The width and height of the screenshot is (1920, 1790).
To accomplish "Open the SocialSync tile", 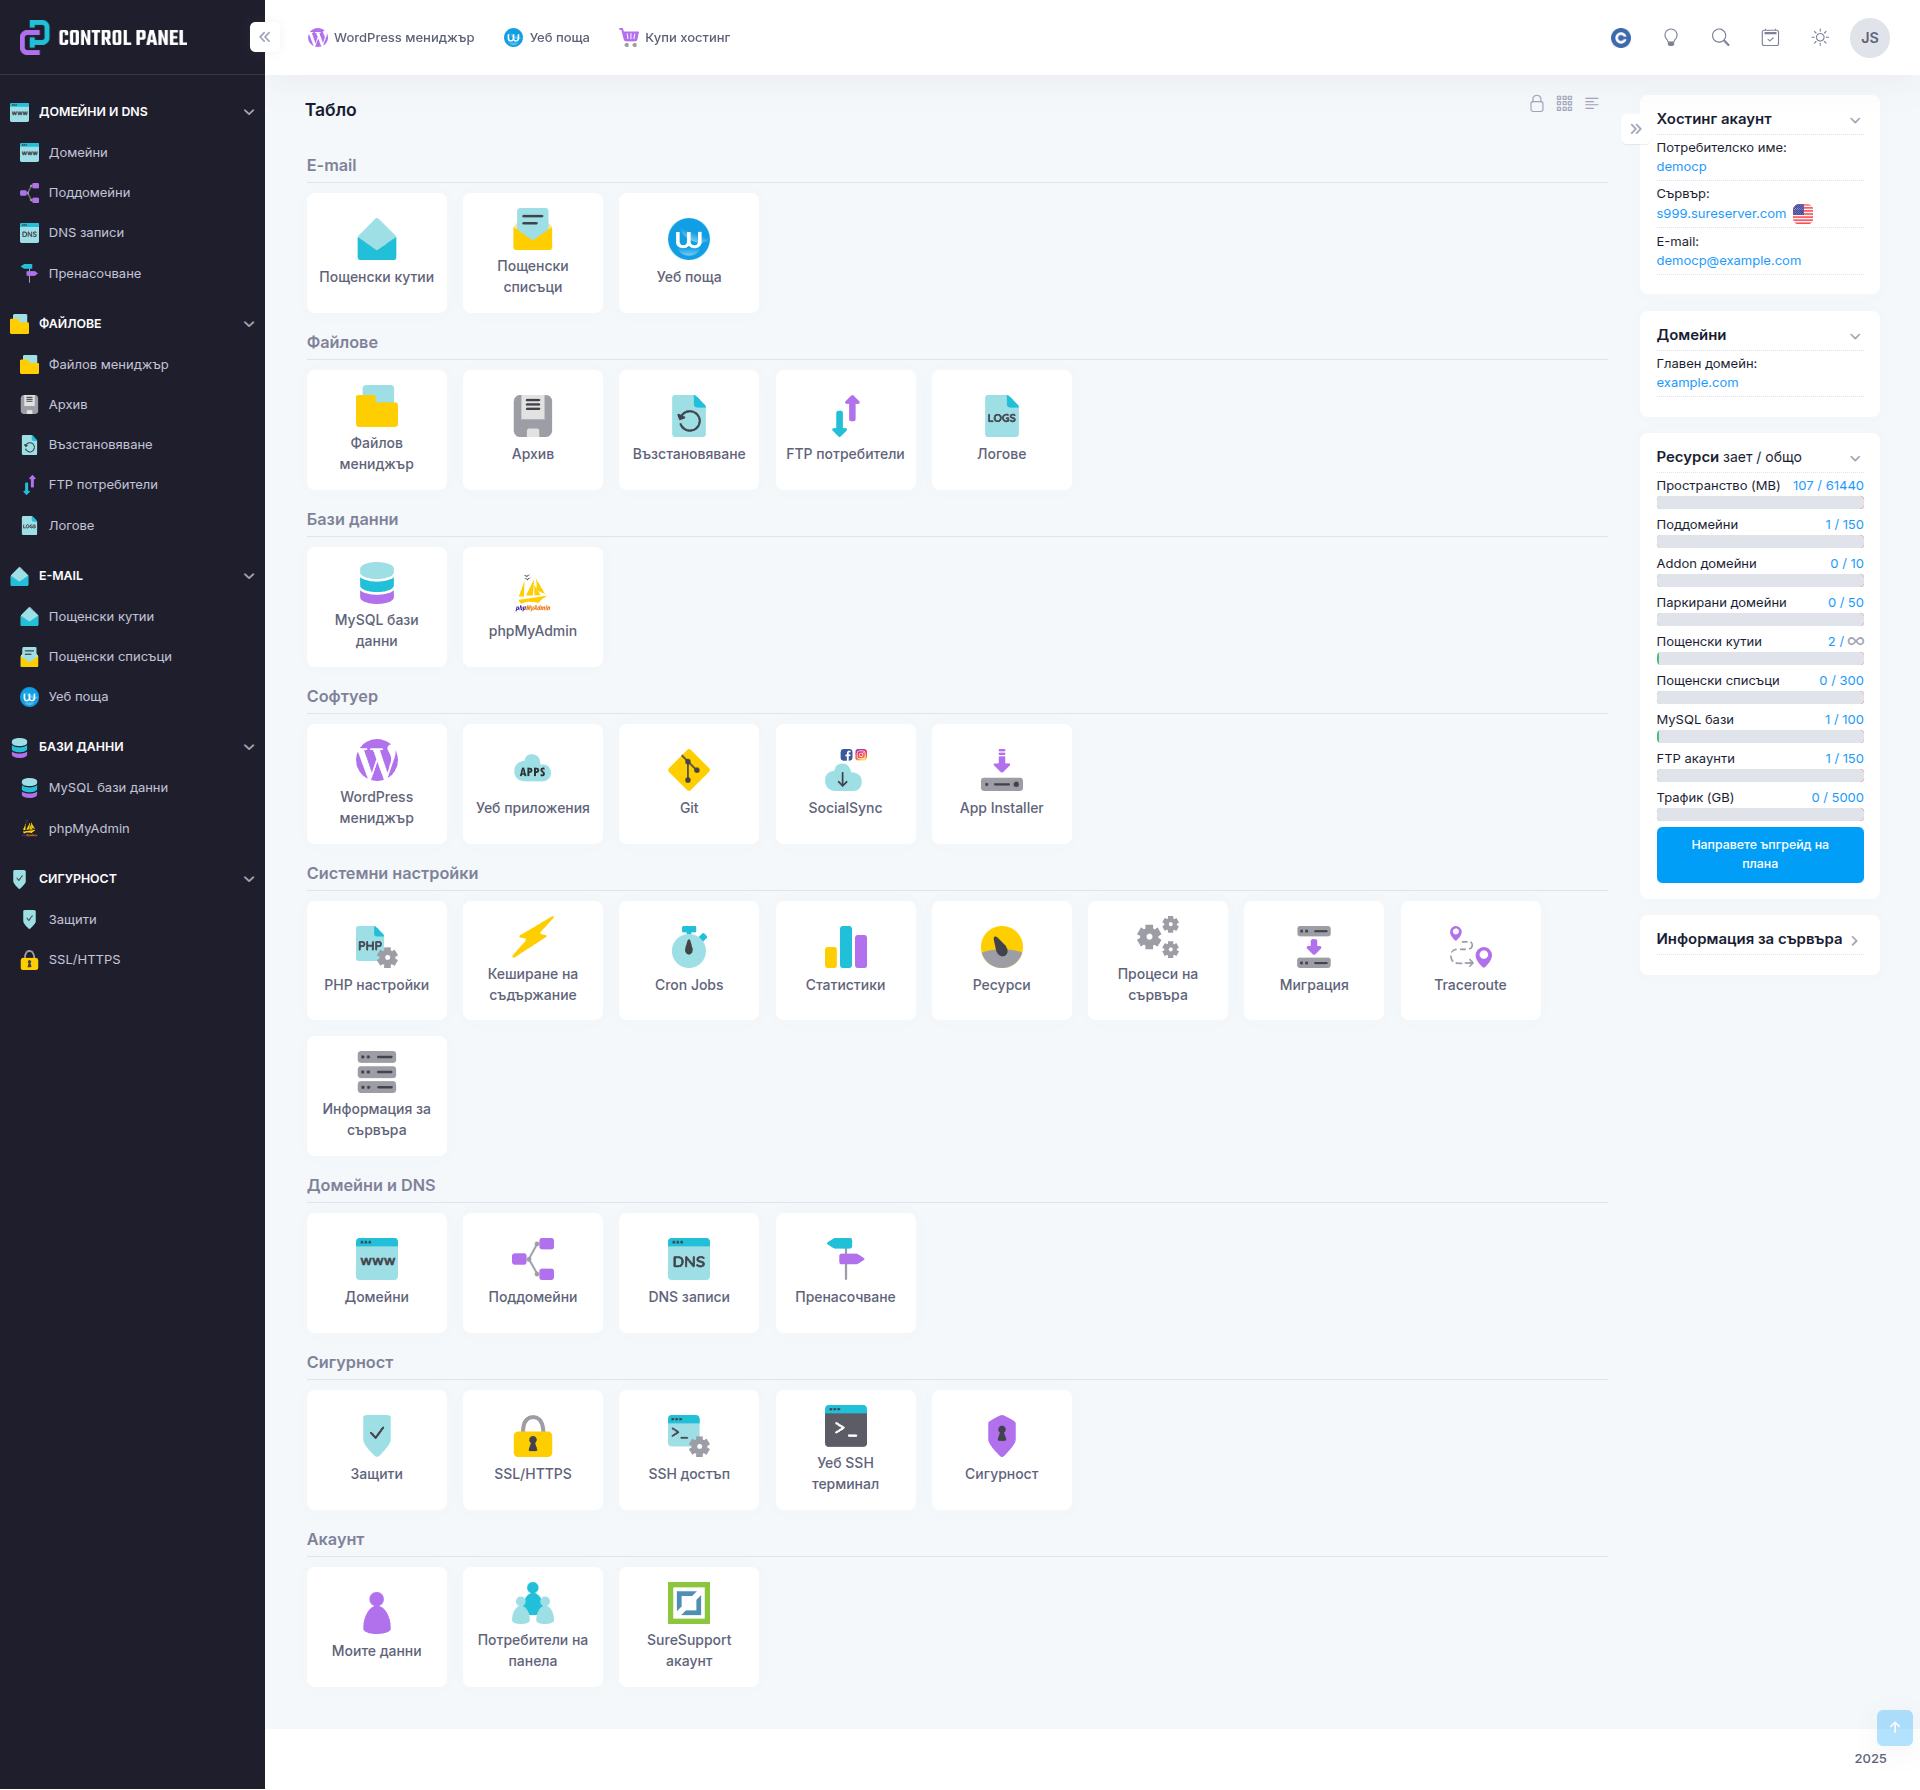I will pyautogui.click(x=845, y=784).
